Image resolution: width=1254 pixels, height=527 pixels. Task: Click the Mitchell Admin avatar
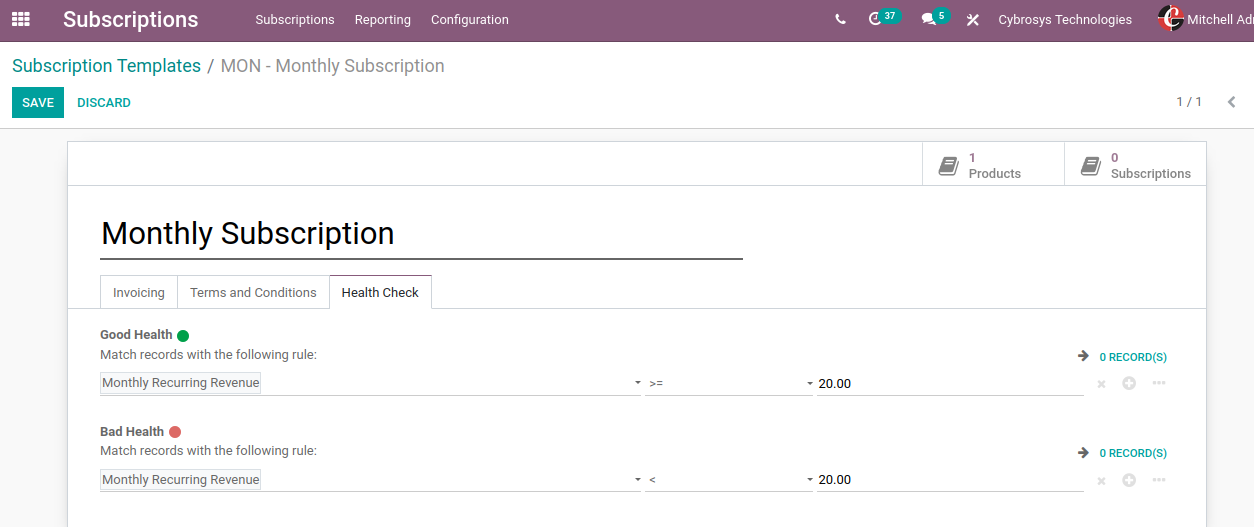pos(1170,19)
